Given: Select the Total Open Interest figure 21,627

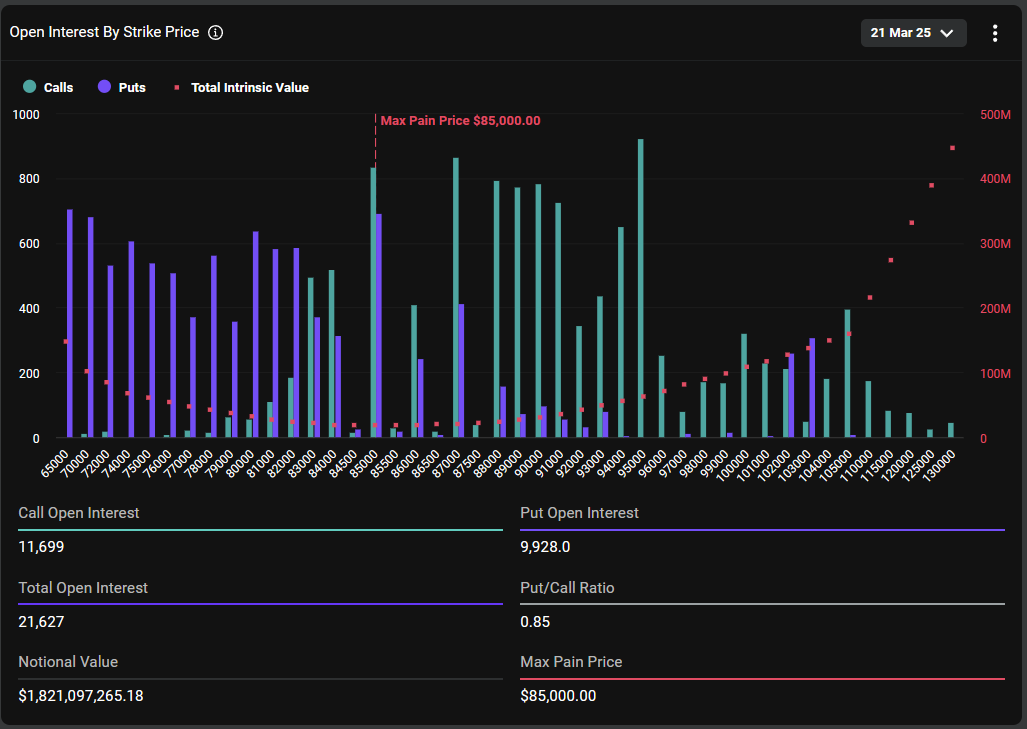Looking at the screenshot, I should pyautogui.click(x=42, y=622).
